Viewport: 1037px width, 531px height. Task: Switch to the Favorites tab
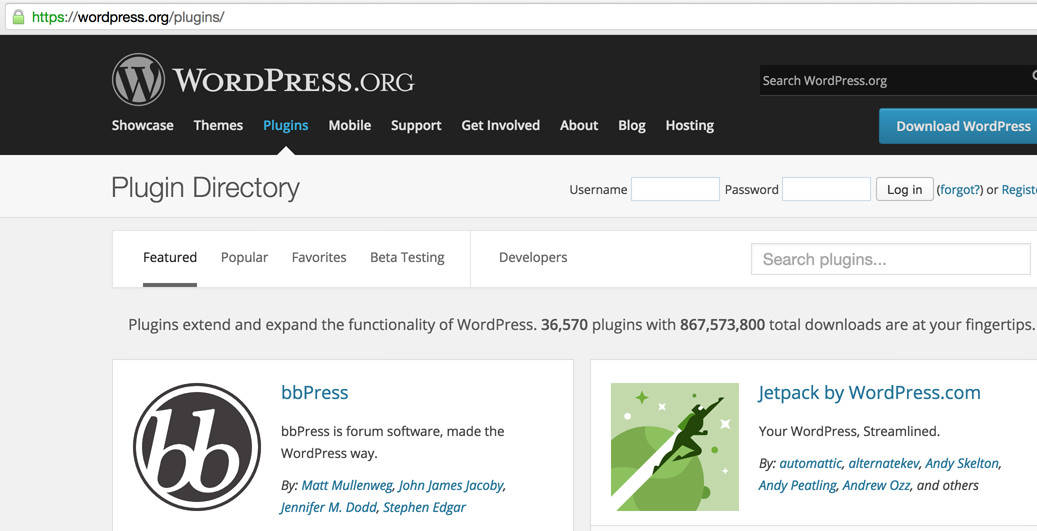point(319,257)
